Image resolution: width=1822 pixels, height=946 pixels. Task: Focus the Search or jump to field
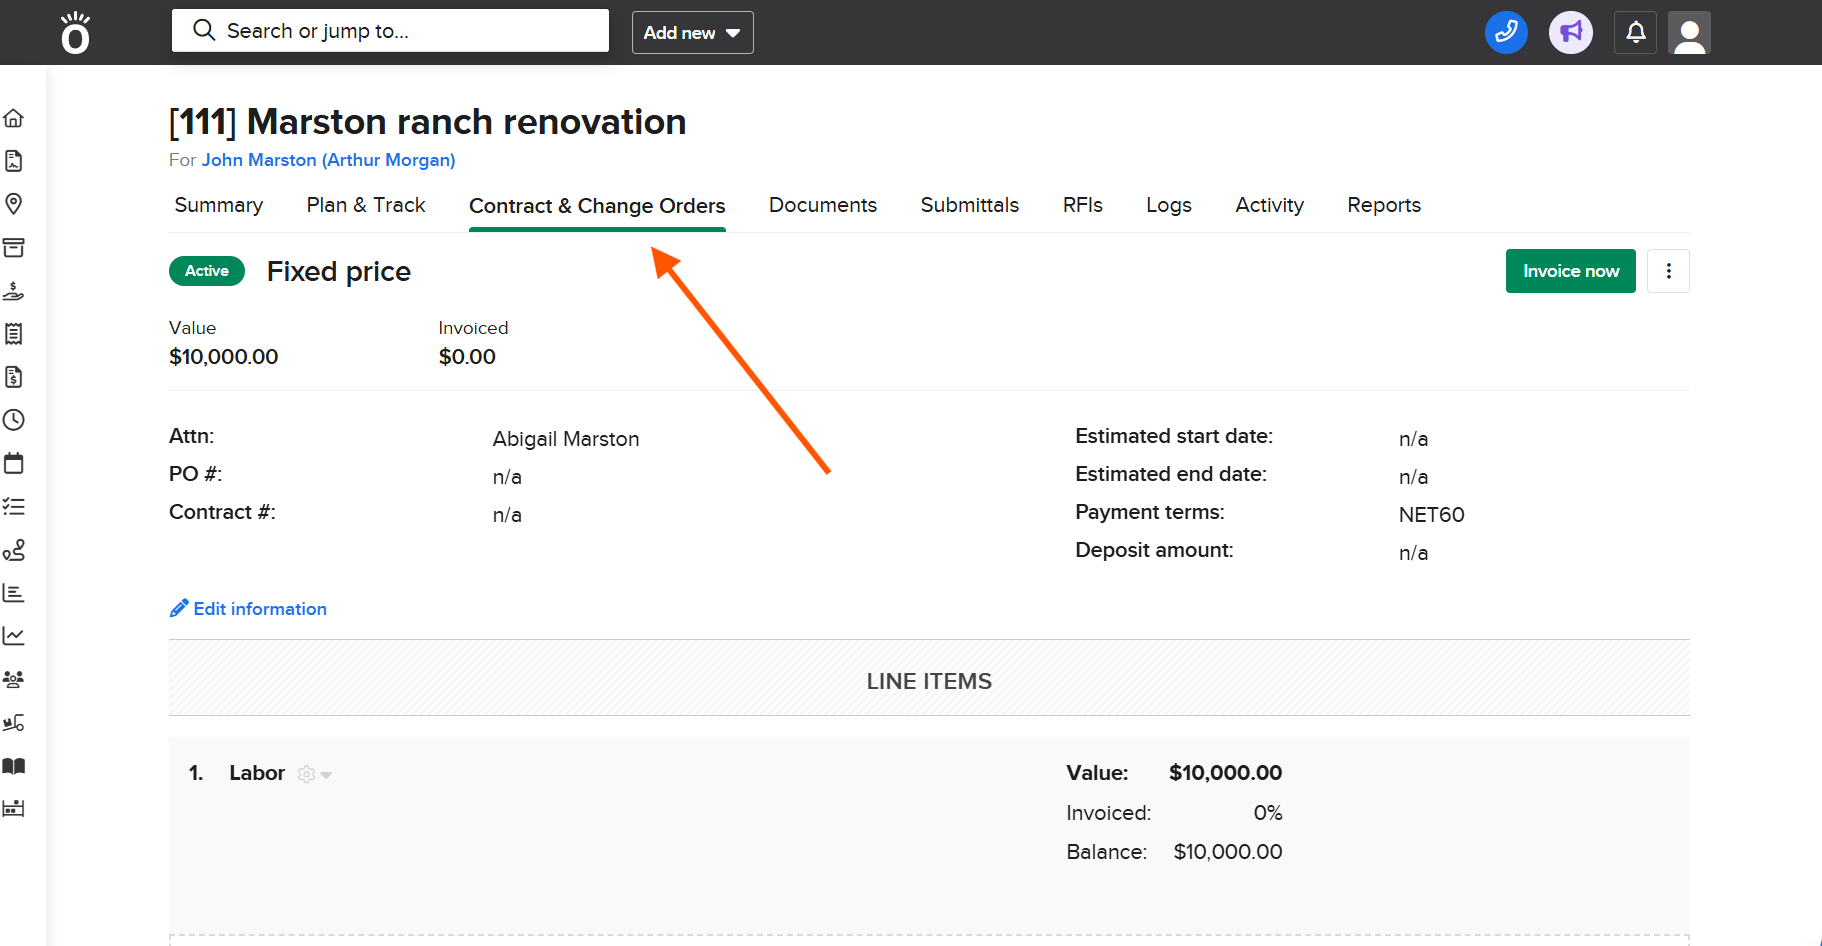[x=390, y=31]
